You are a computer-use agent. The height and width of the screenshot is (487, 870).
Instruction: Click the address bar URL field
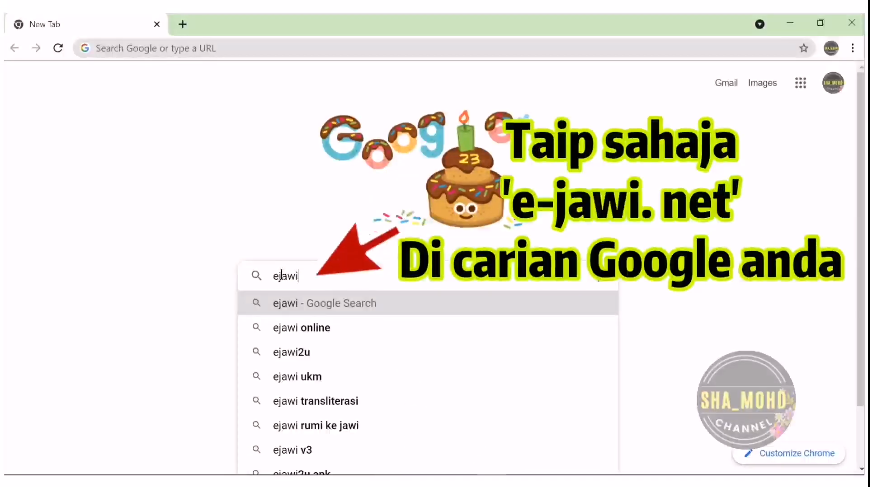444,48
